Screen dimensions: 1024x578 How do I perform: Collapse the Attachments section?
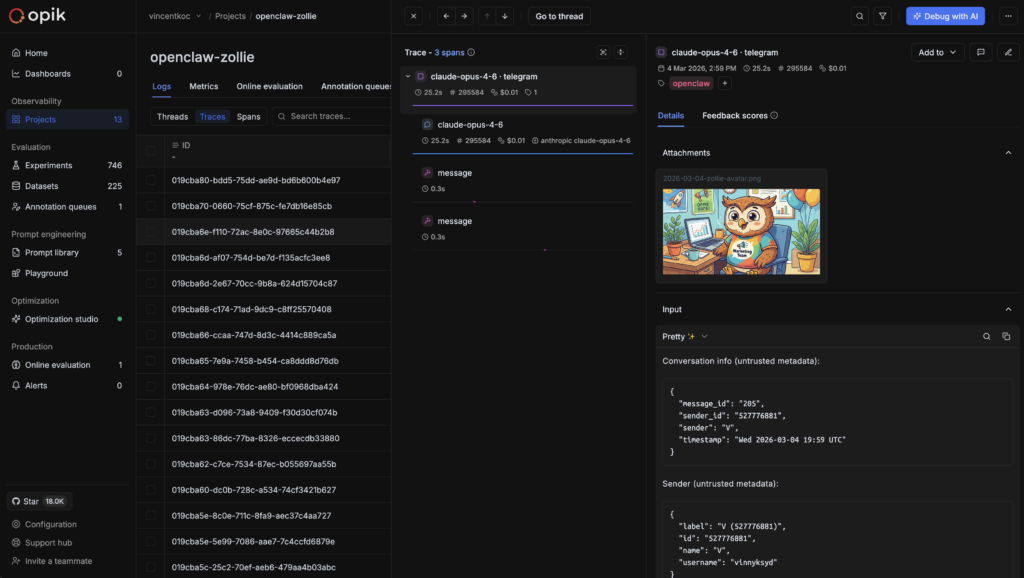tap(1008, 152)
